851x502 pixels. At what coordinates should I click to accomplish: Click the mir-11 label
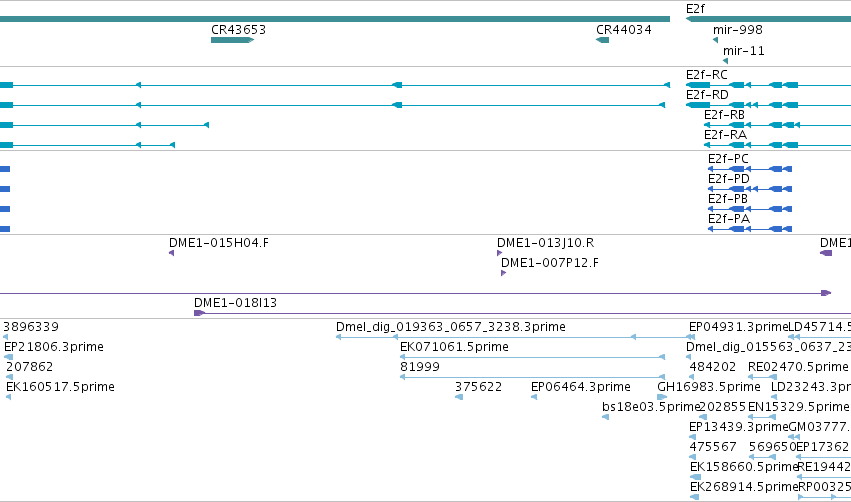pos(744,51)
